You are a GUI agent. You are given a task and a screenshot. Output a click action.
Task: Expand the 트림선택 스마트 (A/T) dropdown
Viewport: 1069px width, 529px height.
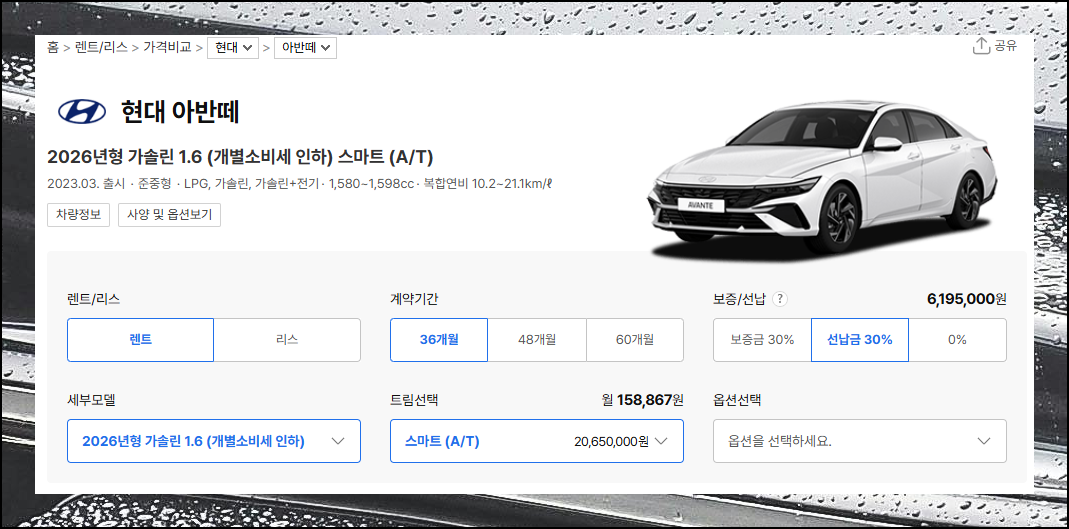[537, 441]
